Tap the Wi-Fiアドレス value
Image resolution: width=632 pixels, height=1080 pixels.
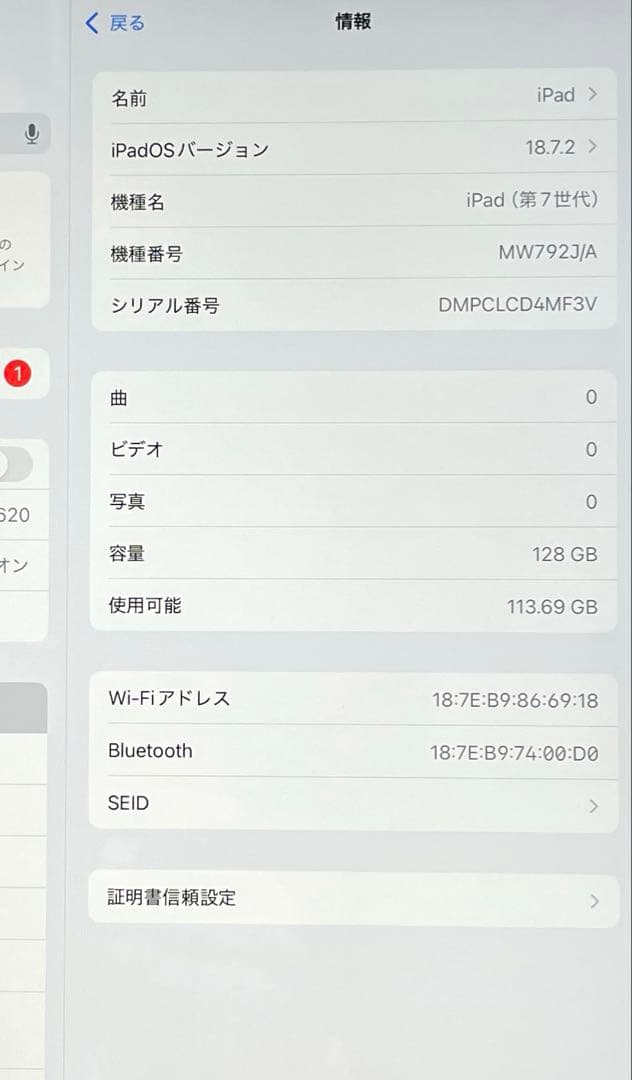[520, 698]
